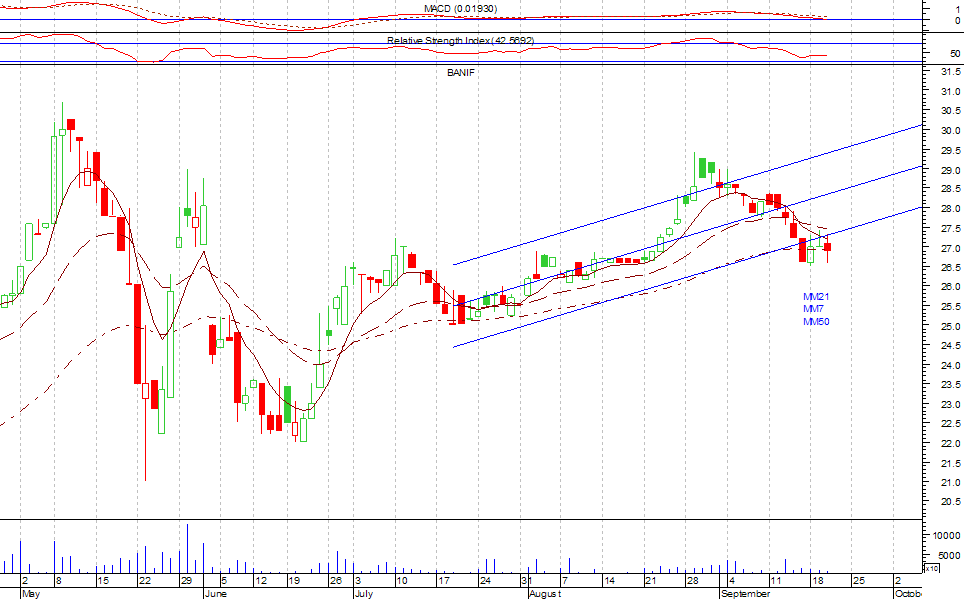This screenshot has width=964, height=599.
Task: Click the date label 25 on time axis
Action: [858, 581]
